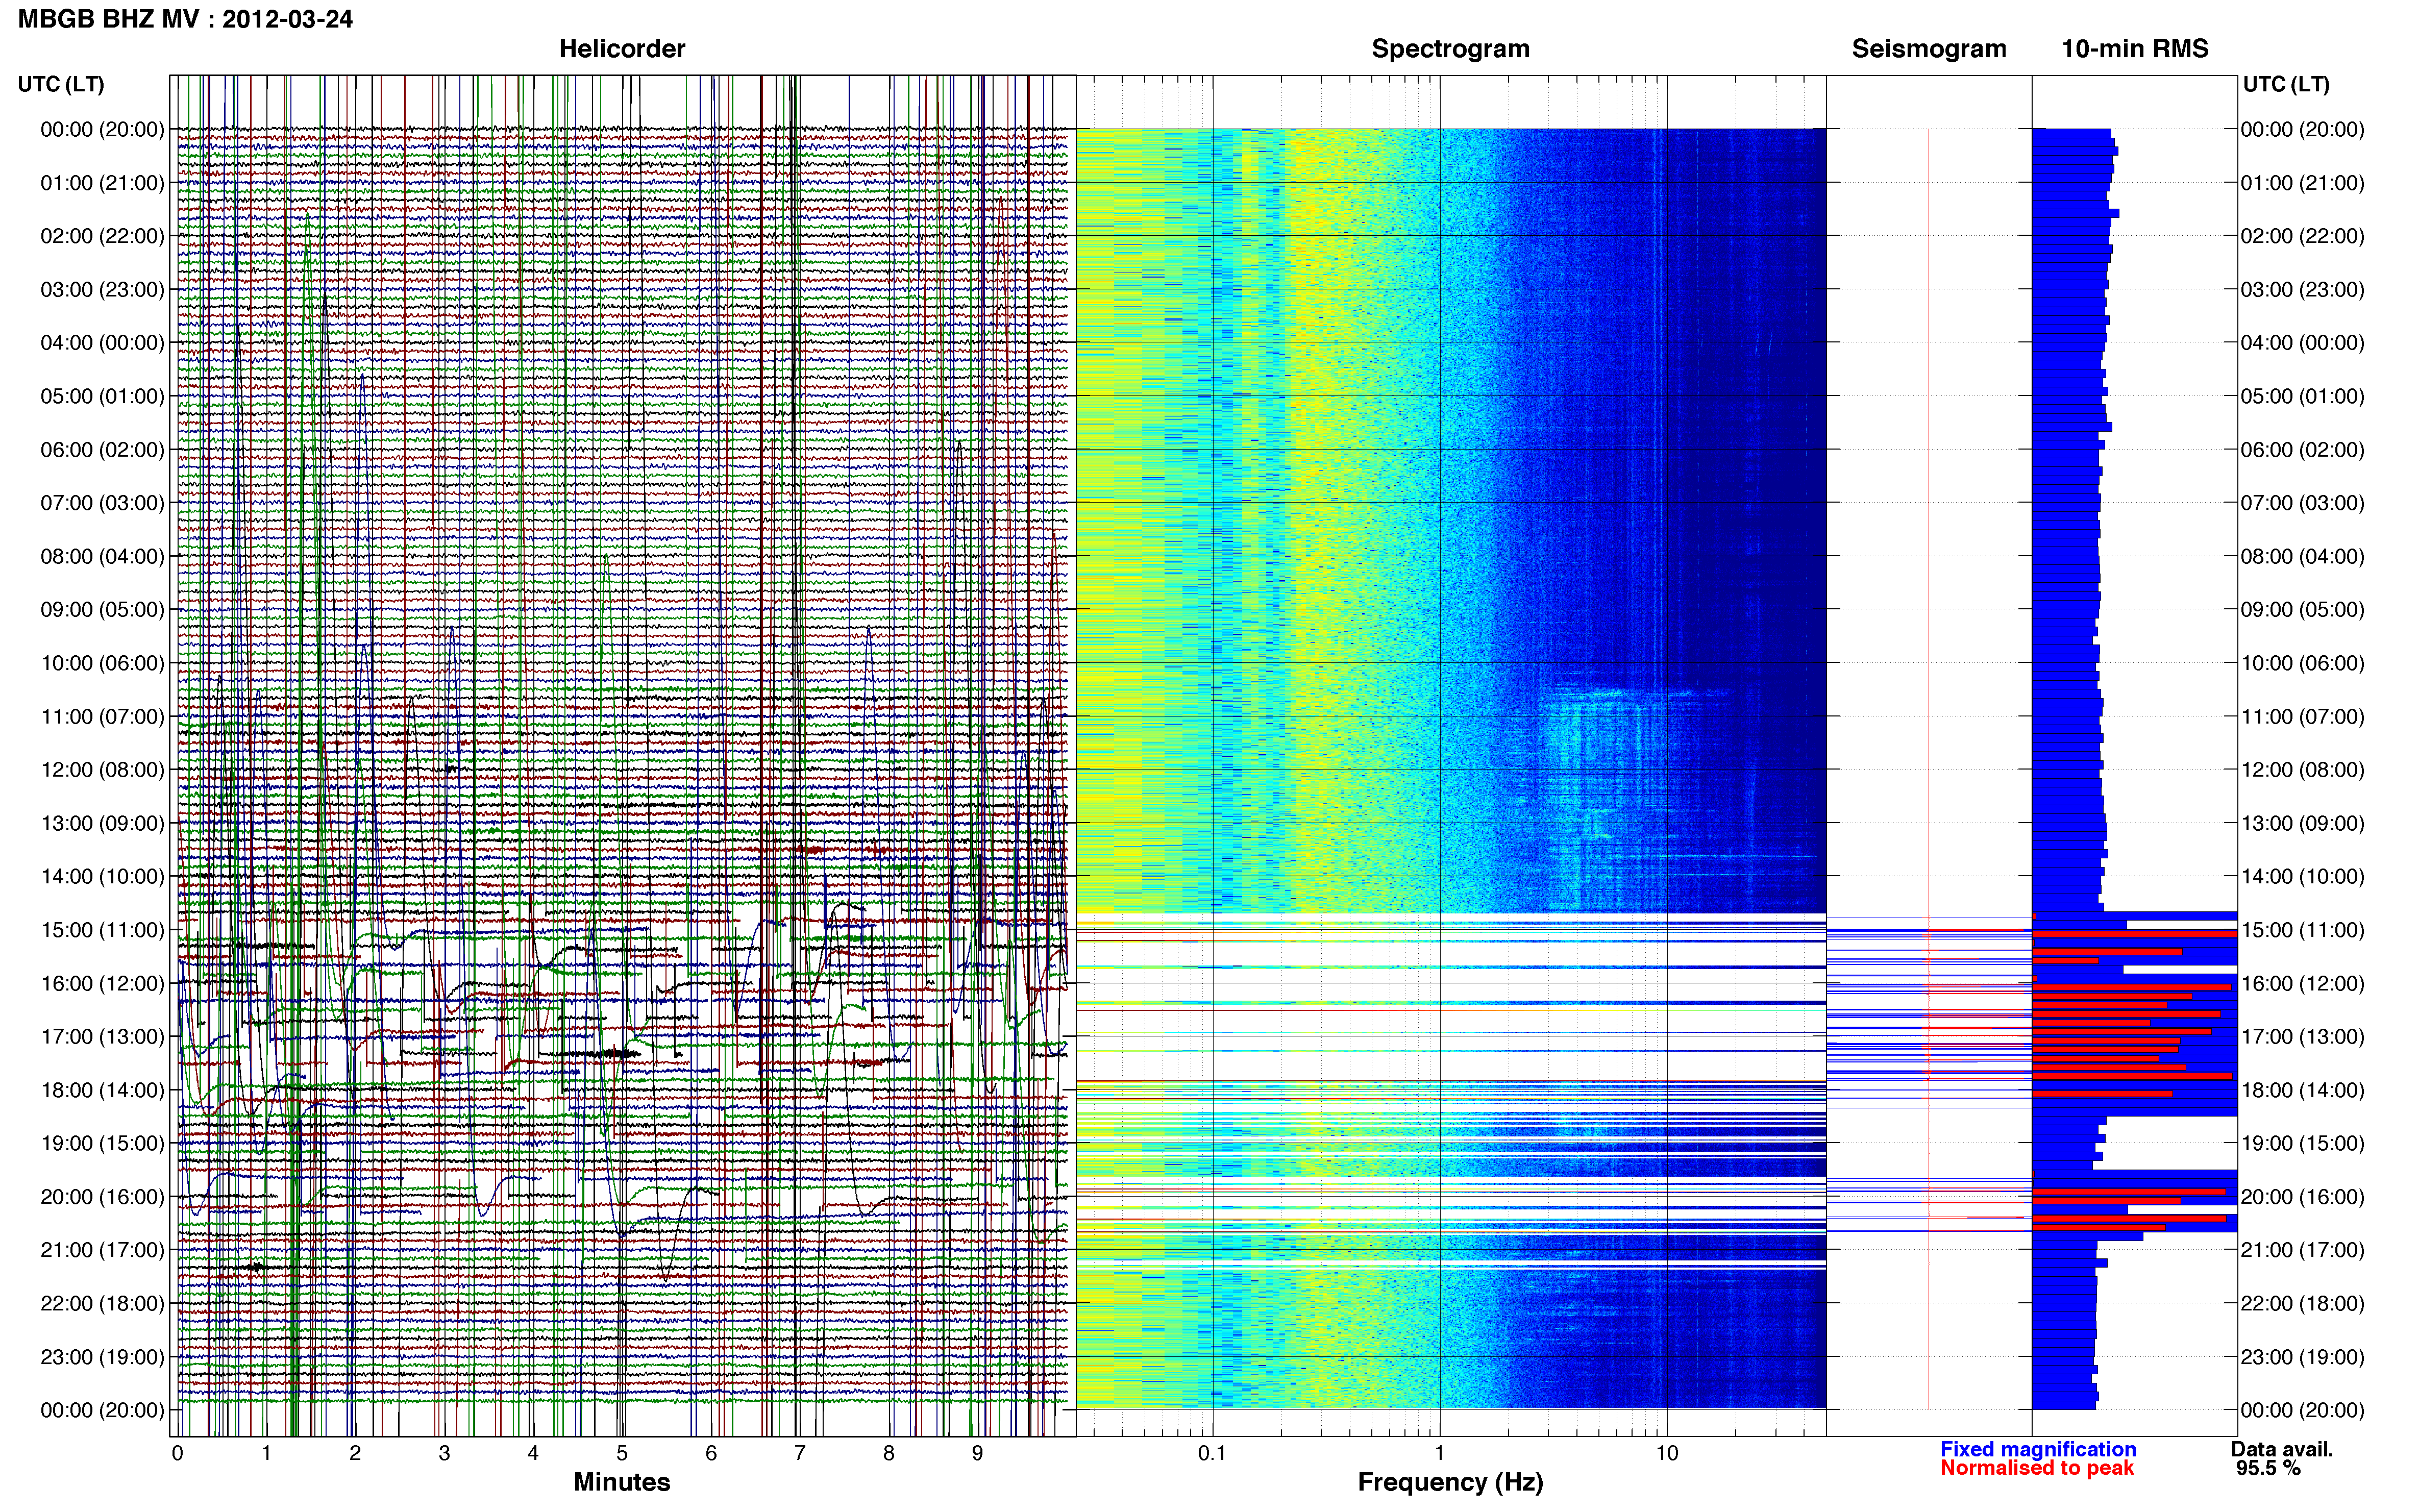Click right-axis time label '21:00 (17:00)'
2419x1512 pixels.
click(2303, 1250)
